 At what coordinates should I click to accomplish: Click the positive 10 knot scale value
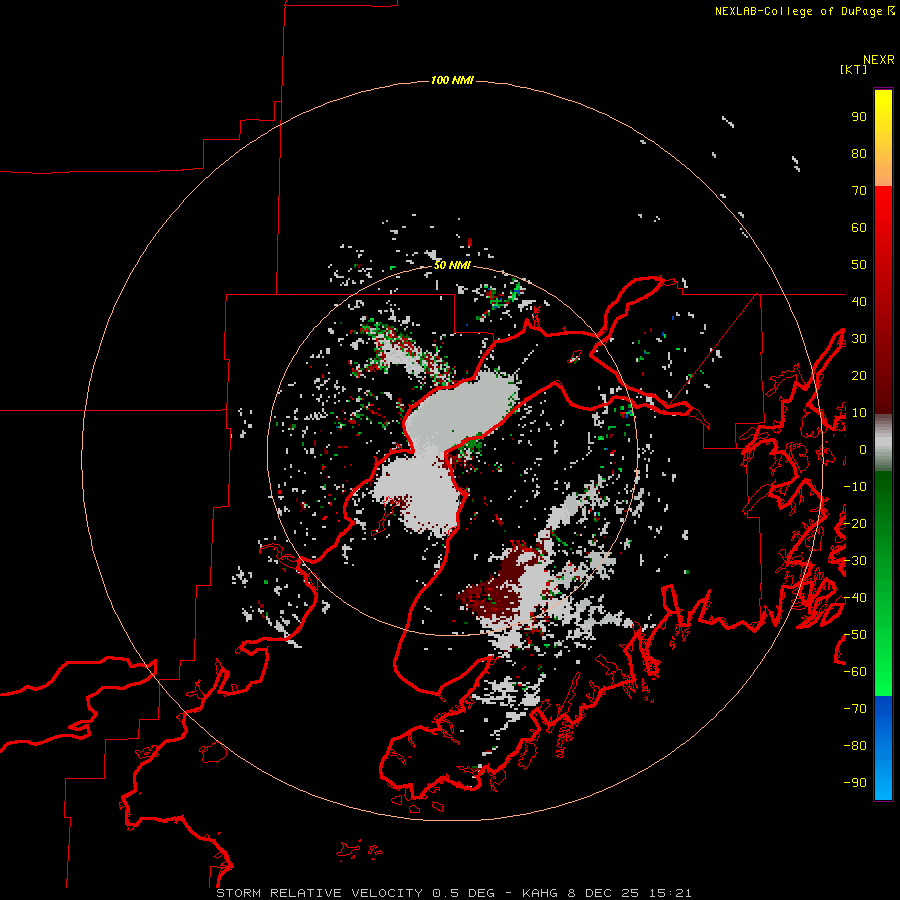(859, 413)
